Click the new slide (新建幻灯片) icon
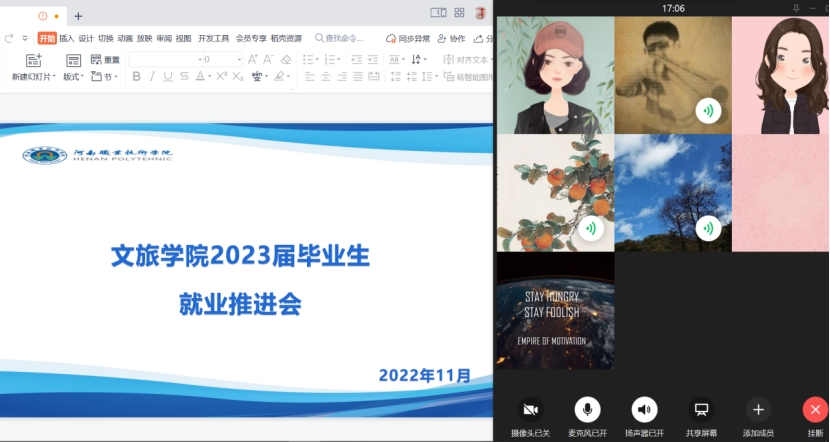Screen dimensions: 830x442 coord(33,60)
